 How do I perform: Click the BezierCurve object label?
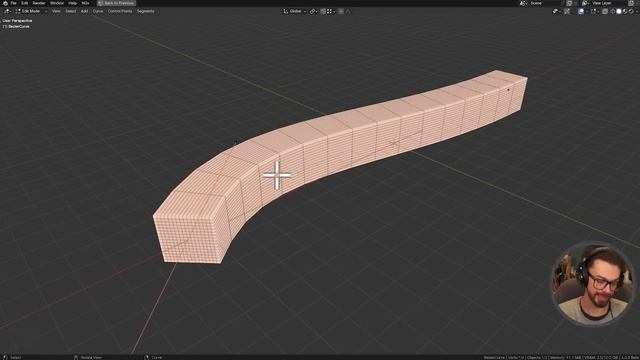click(x=16, y=27)
